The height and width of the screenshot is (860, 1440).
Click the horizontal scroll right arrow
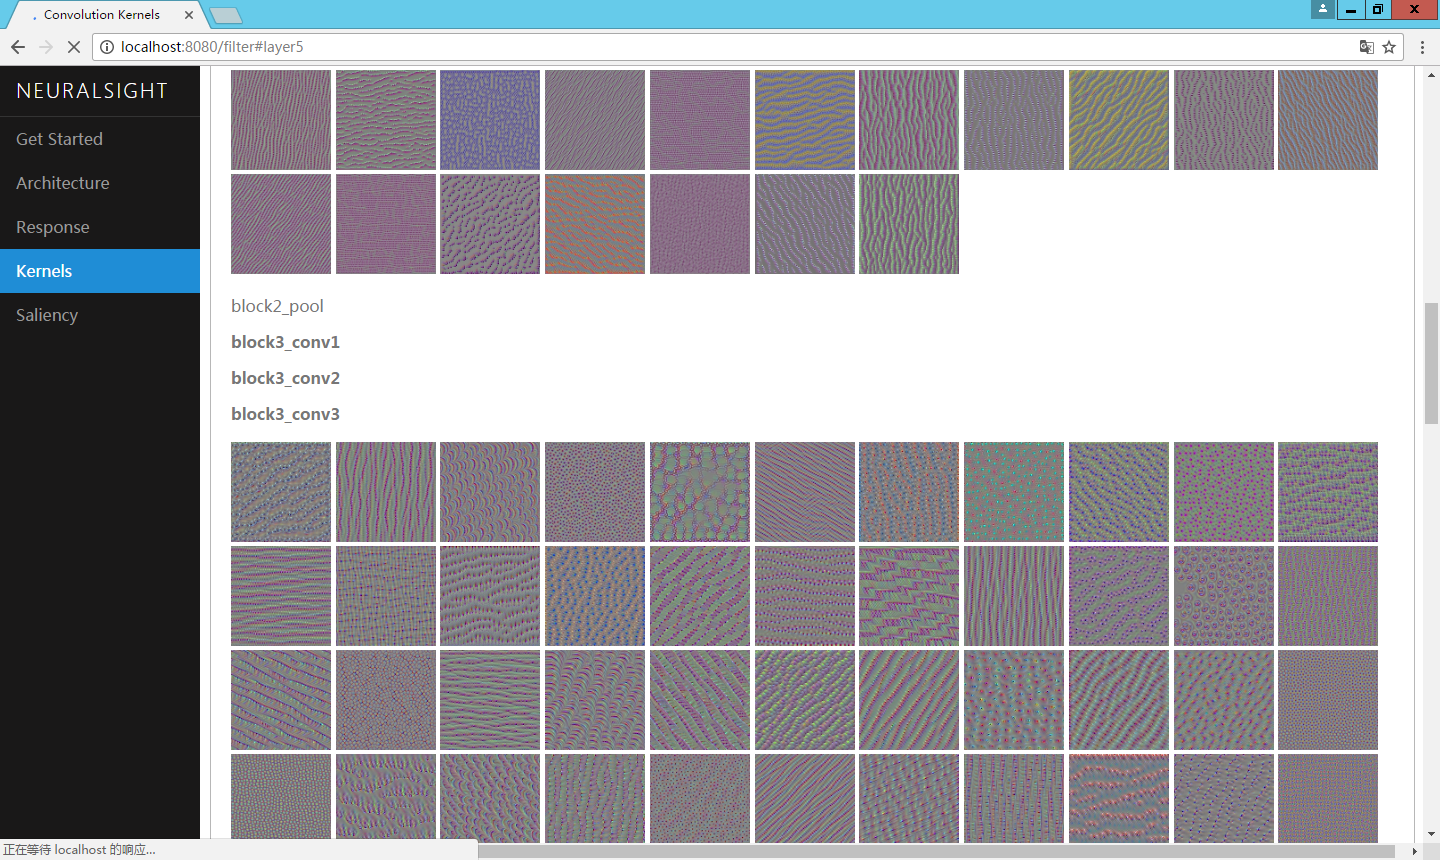coord(1414,851)
